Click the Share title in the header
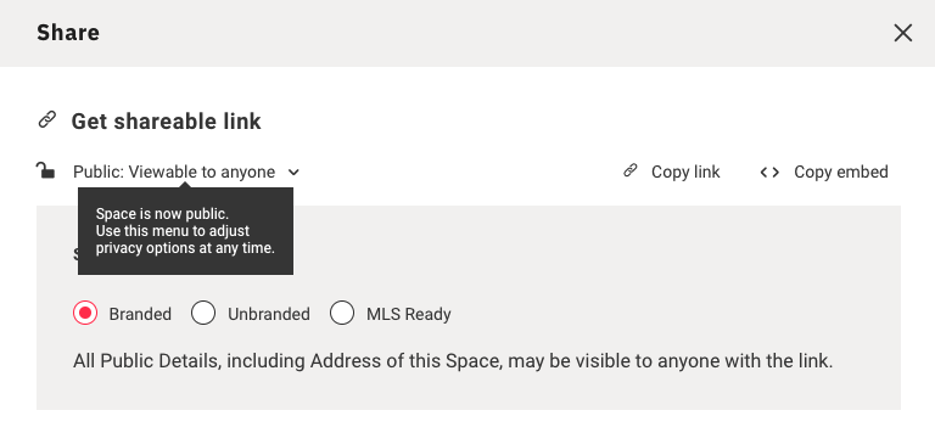Screen dimensions: 936x444 pyautogui.click(x=68, y=33)
